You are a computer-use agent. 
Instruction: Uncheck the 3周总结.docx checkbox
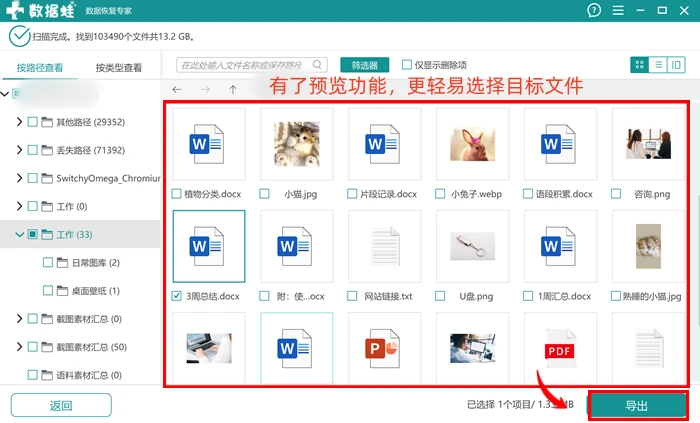coord(176,296)
